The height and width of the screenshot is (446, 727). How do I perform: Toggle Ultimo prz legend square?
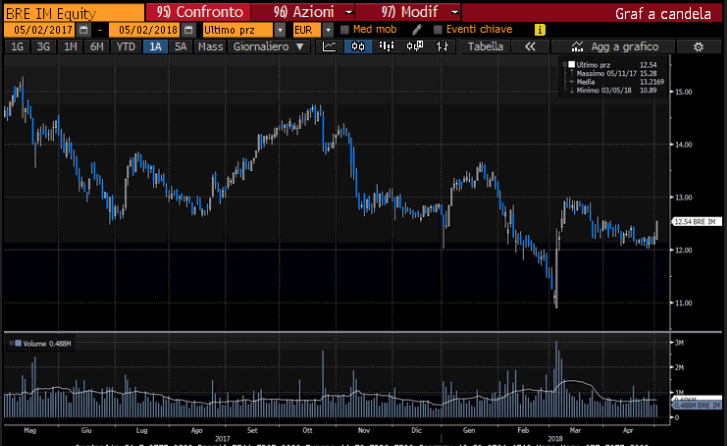click(572, 64)
